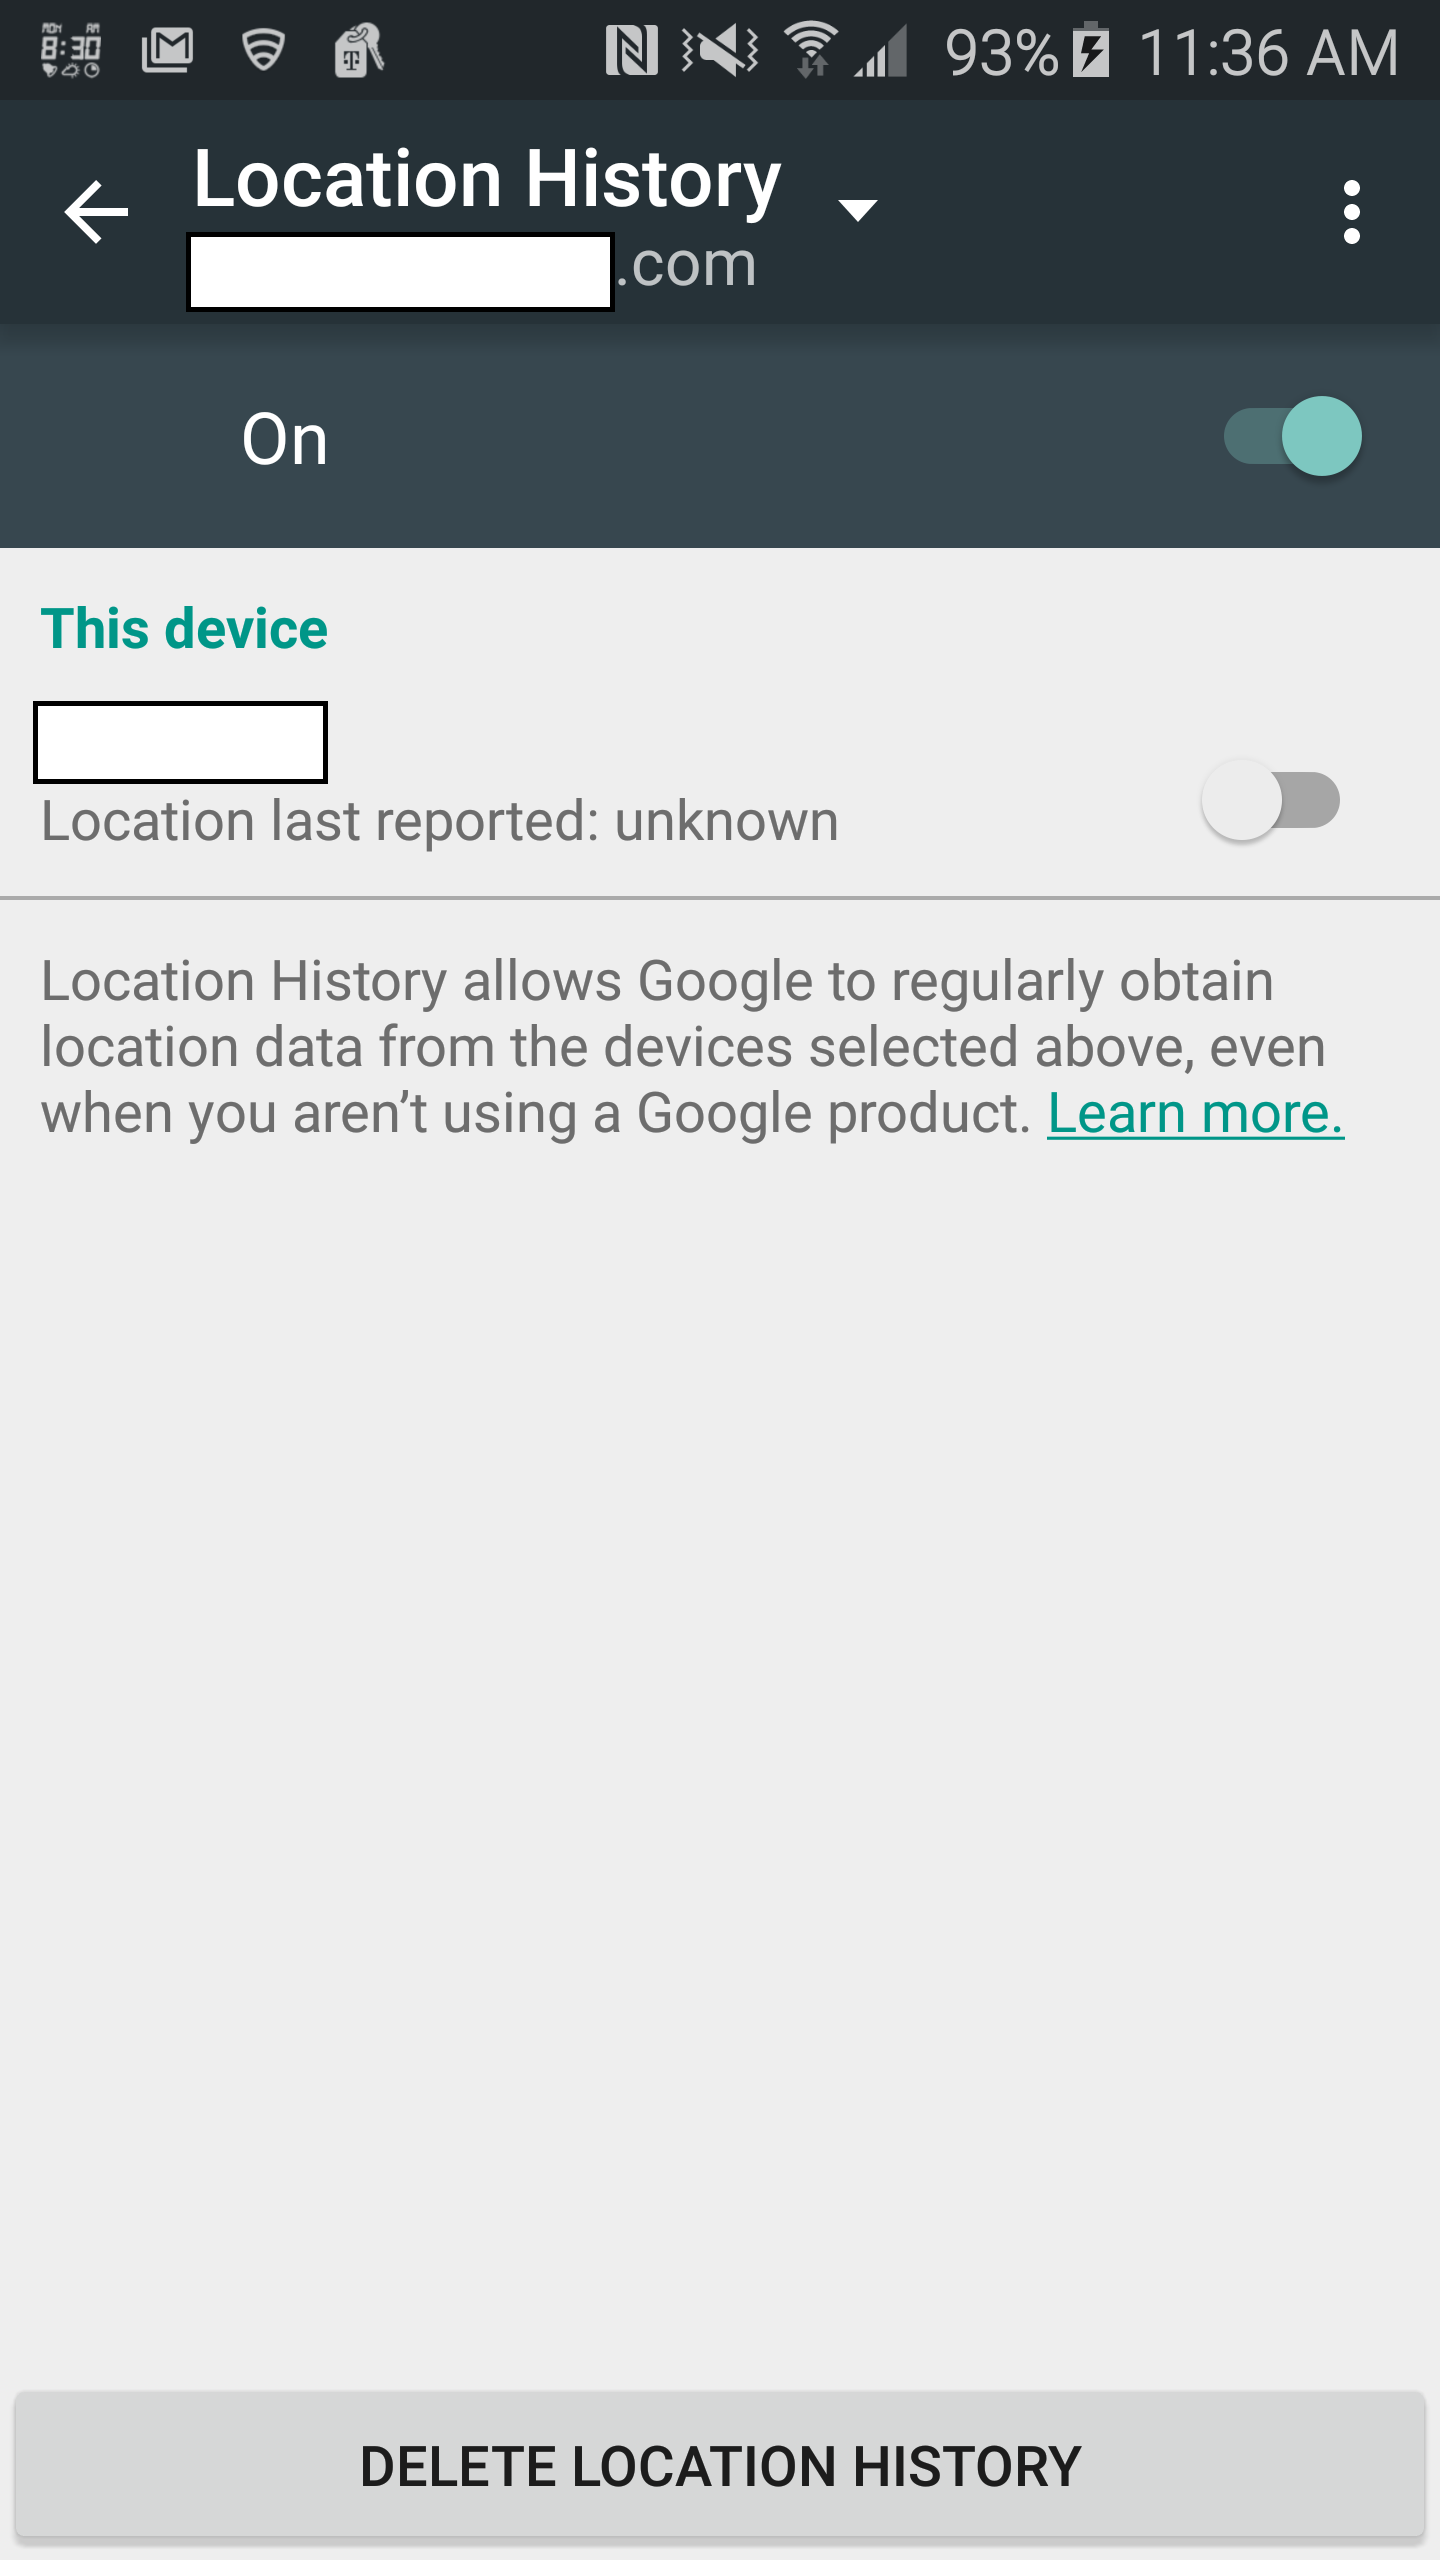Turn off the main Location History switch
The height and width of the screenshot is (2560, 1440).
pyautogui.click(x=1293, y=436)
